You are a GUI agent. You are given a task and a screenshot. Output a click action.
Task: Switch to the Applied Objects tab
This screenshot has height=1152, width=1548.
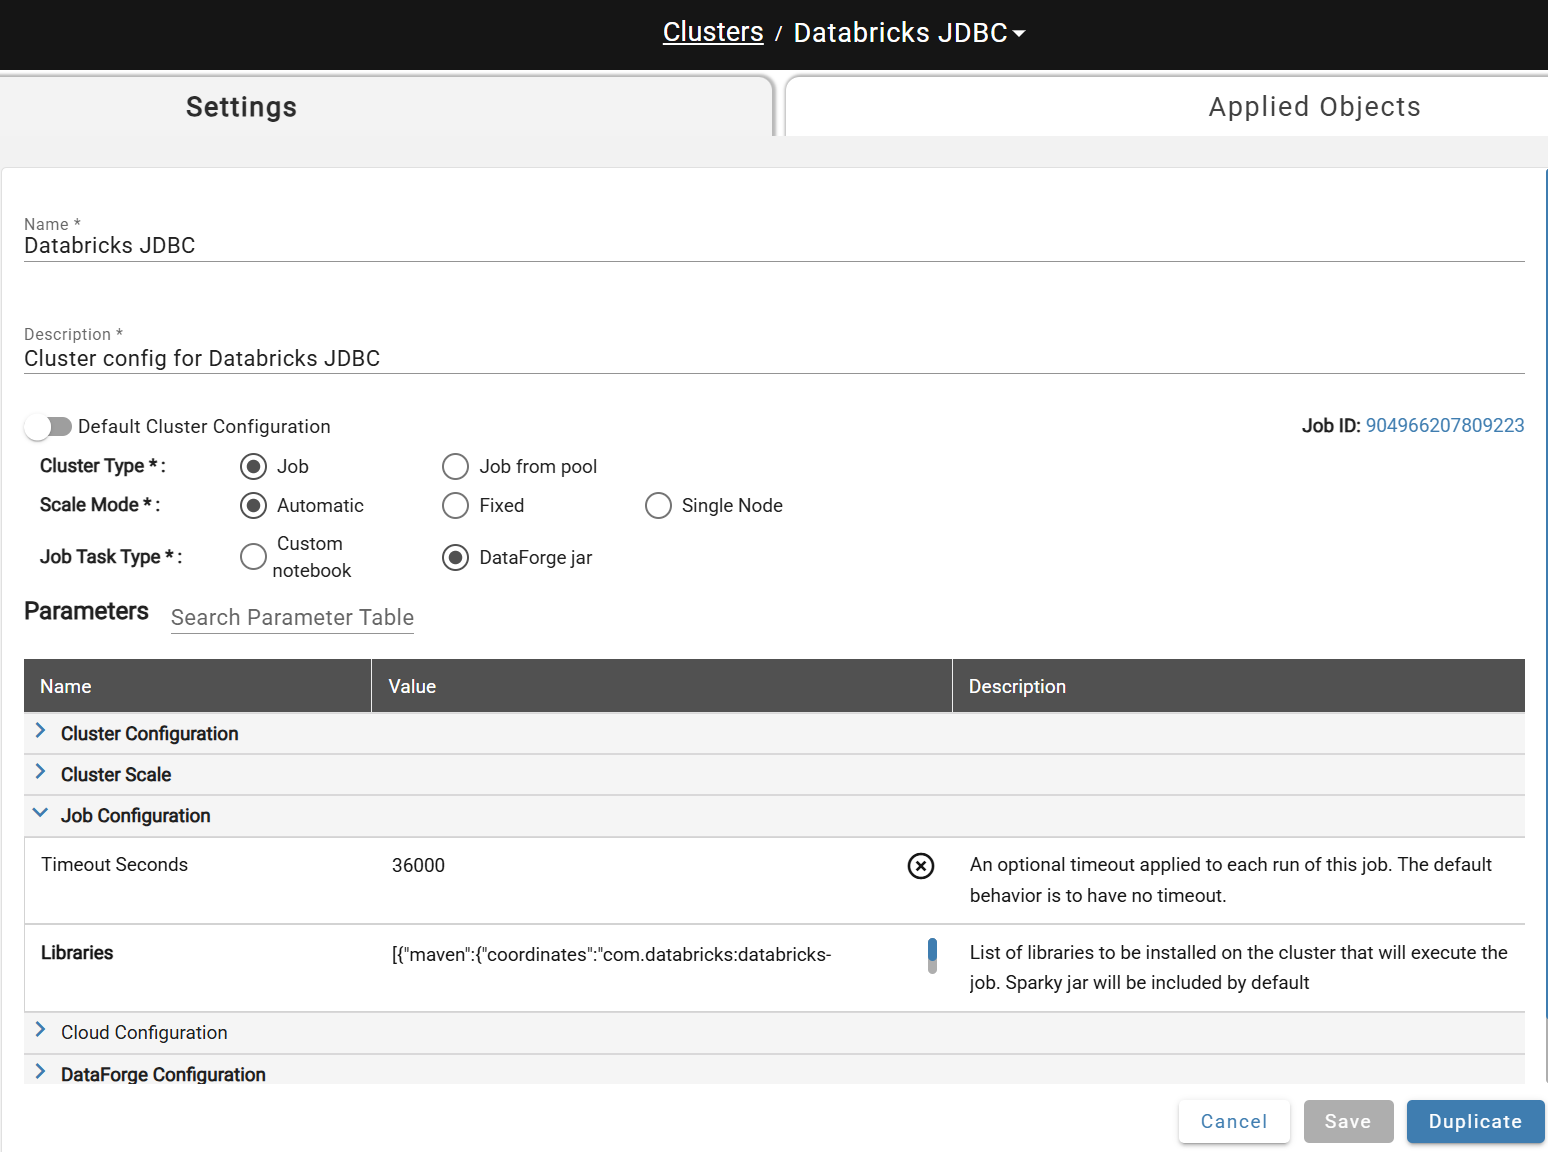click(x=1166, y=106)
